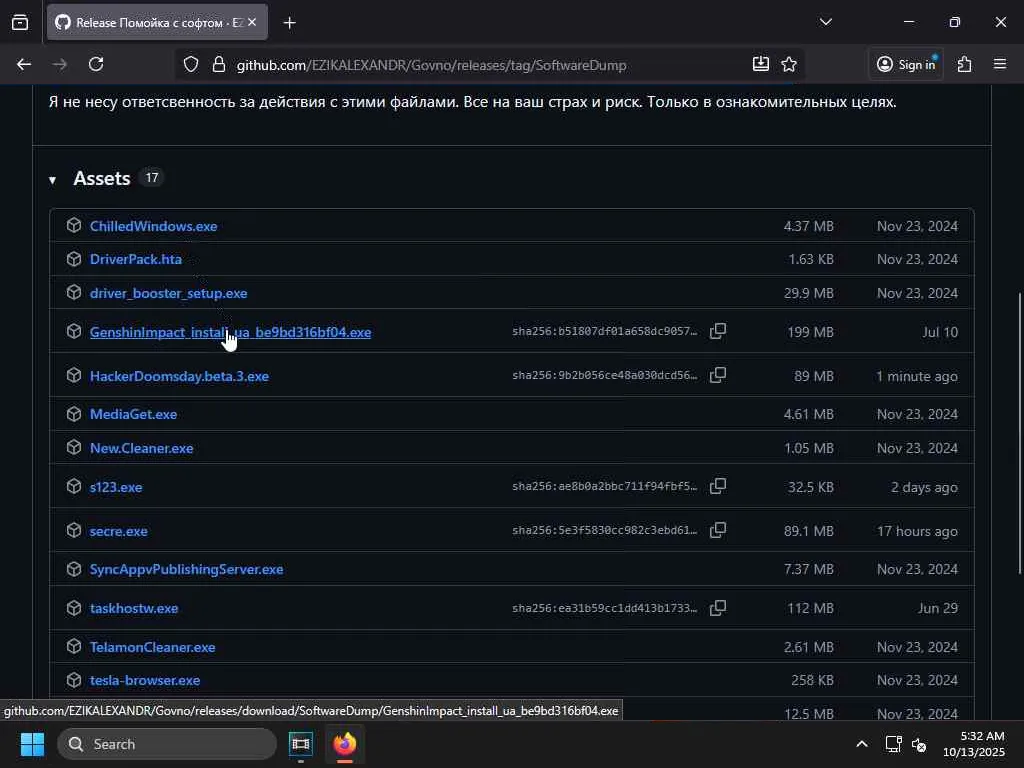Download DriverPack.hta

tap(136, 259)
